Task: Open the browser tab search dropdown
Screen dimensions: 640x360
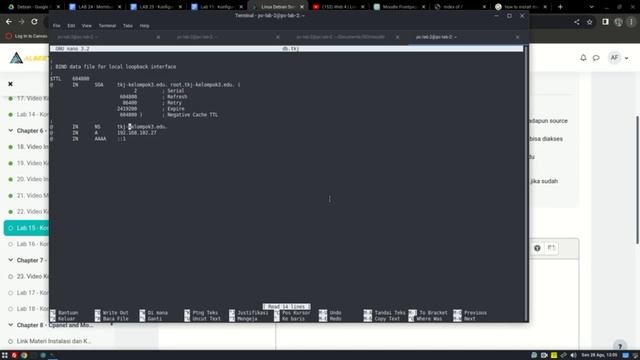Action: [x=591, y=7]
